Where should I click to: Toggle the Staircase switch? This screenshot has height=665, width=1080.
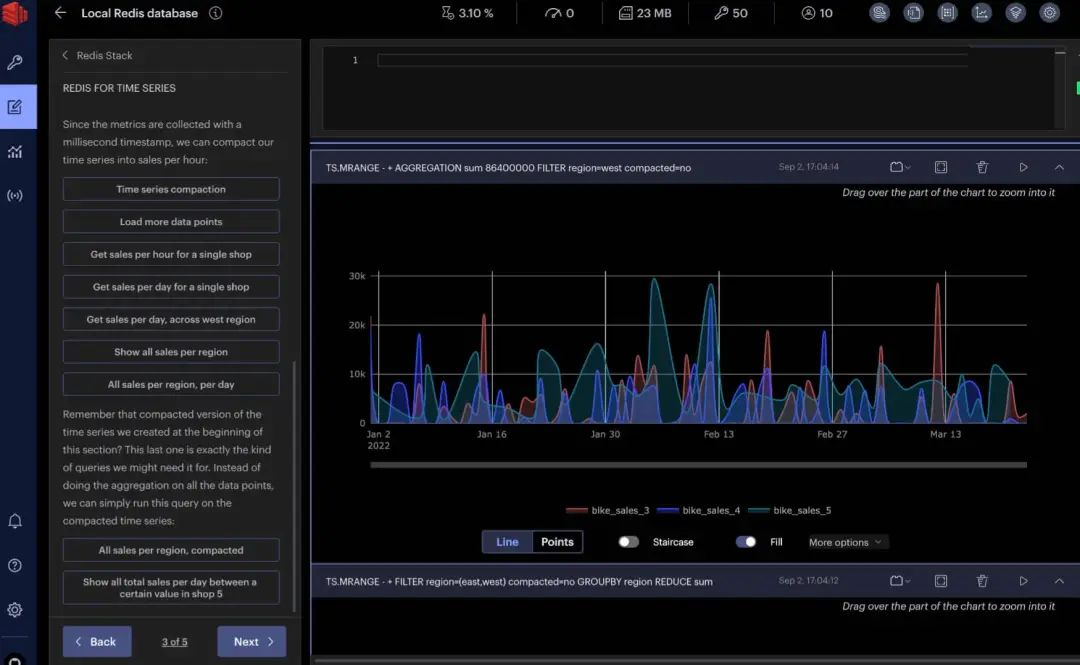coord(628,542)
